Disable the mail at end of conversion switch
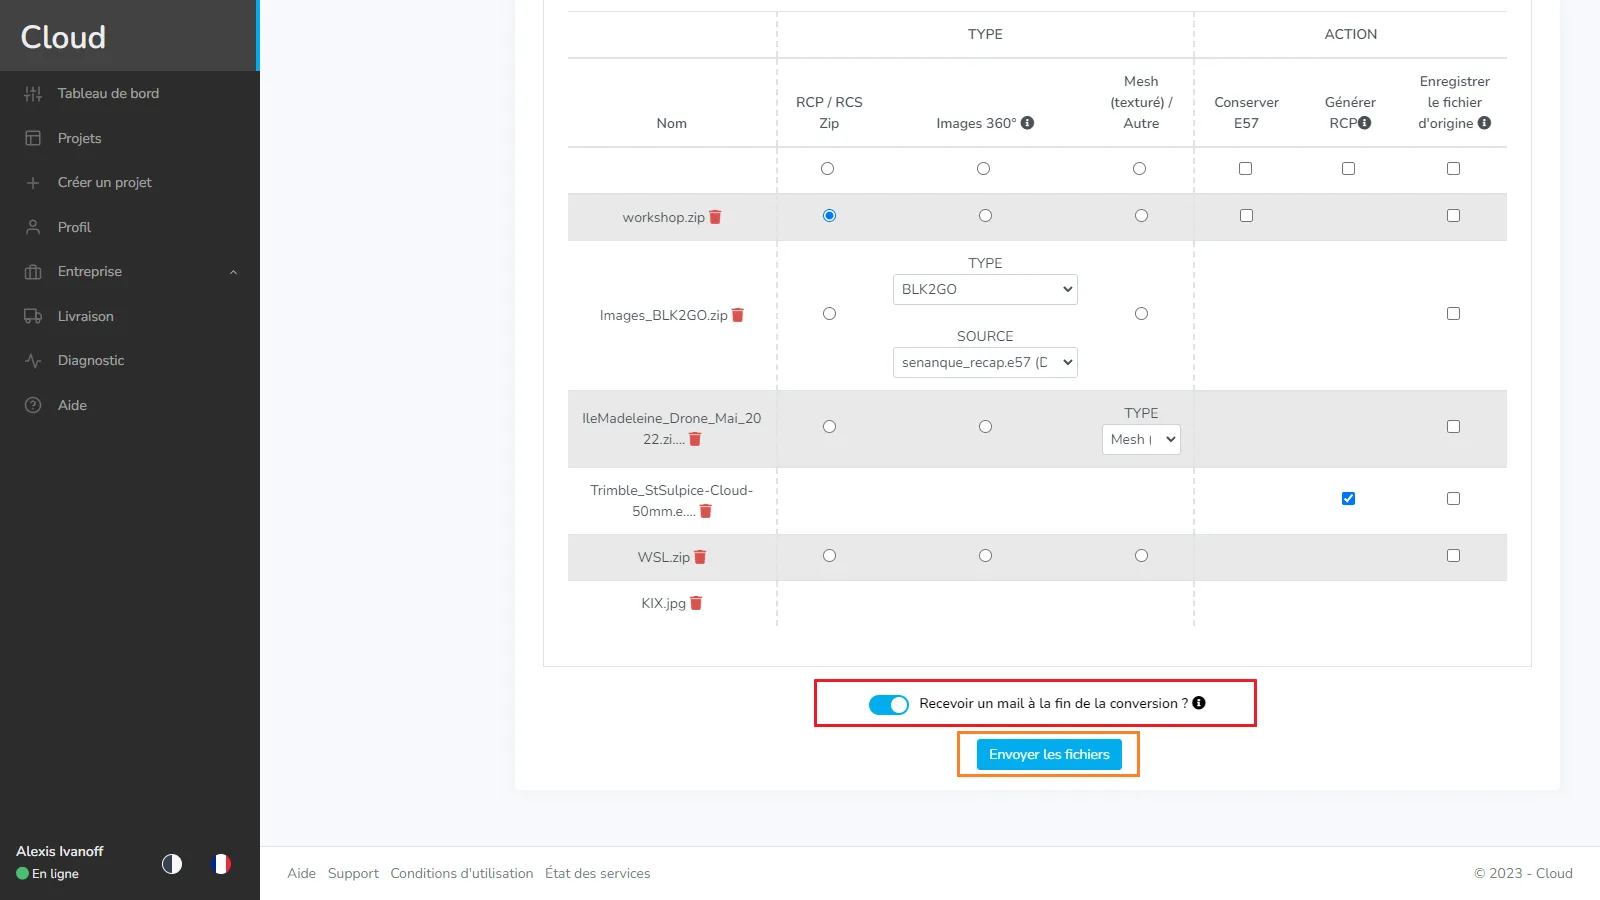Image resolution: width=1600 pixels, height=900 pixels. (x=888, y=704)
